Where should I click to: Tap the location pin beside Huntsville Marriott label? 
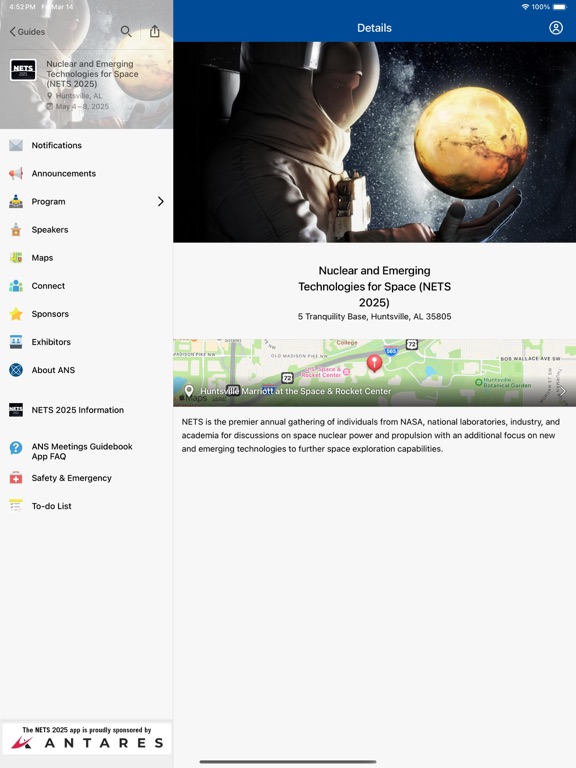[189, 391]
